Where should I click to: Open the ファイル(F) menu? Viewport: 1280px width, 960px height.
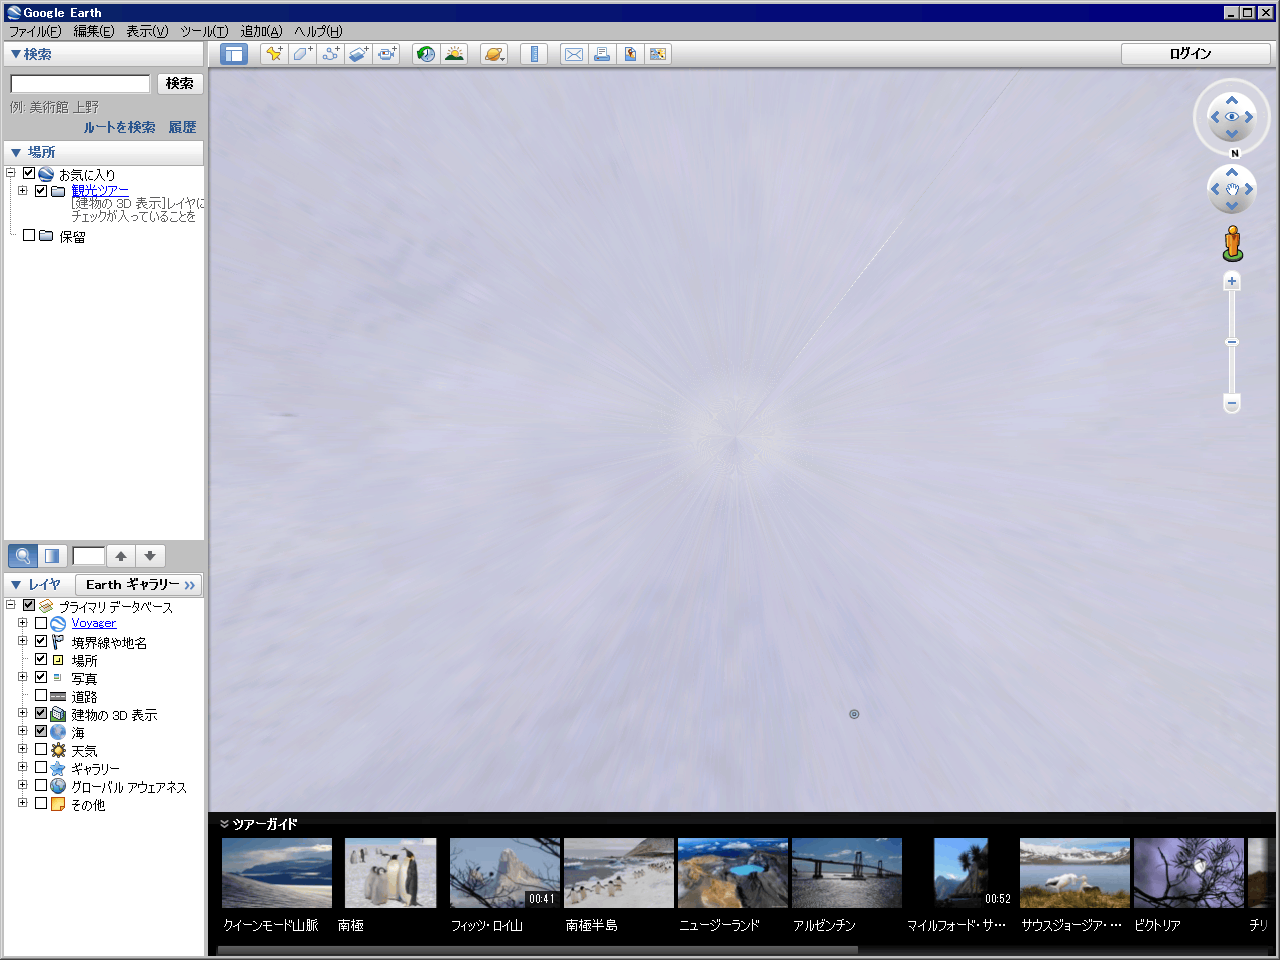35,31
